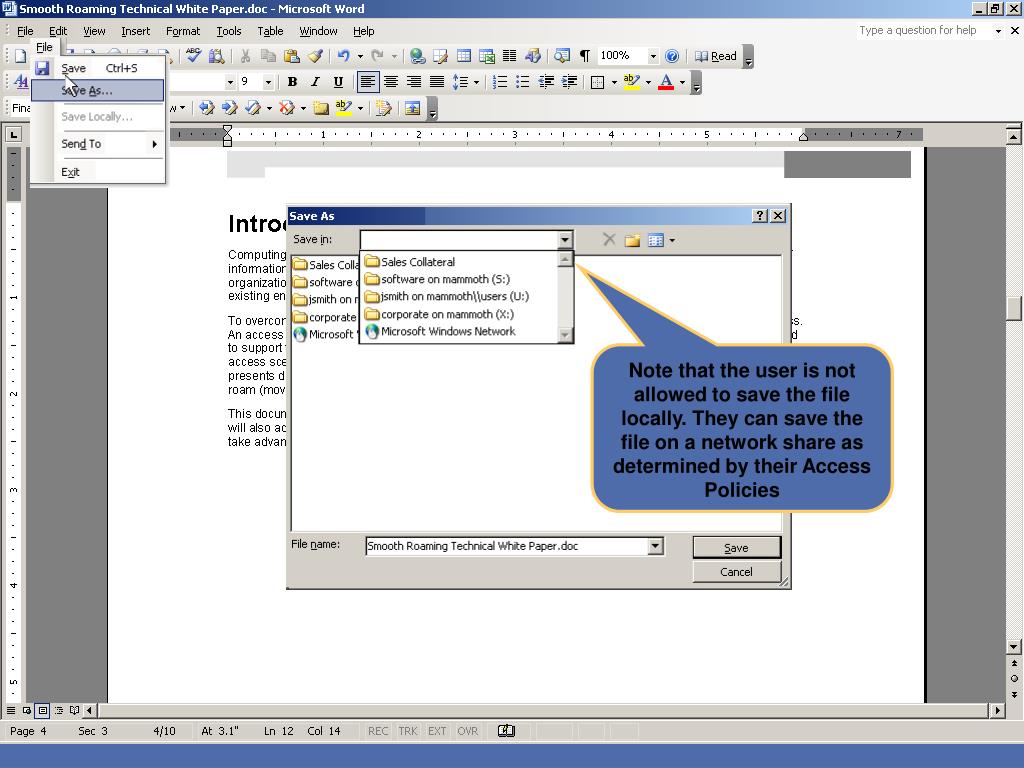The image size is (1024, 768).
Task: Click the Columns icon
Action: 509,56
